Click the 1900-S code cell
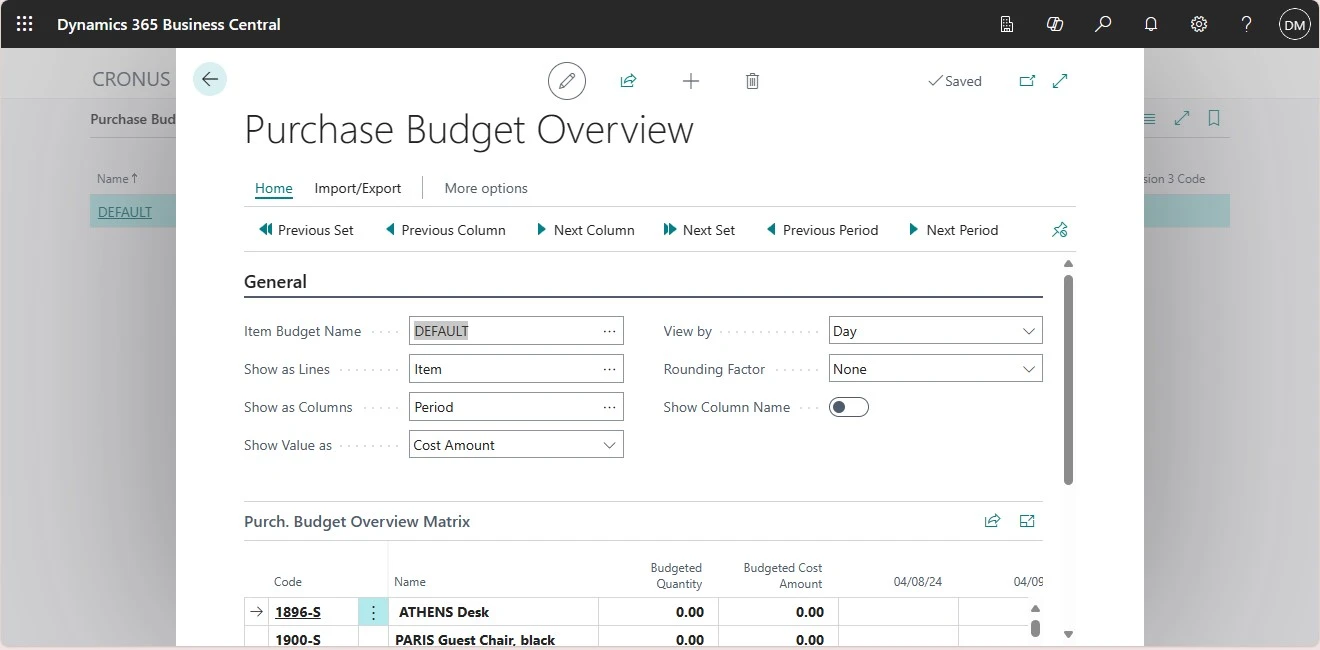 [298, 638]
